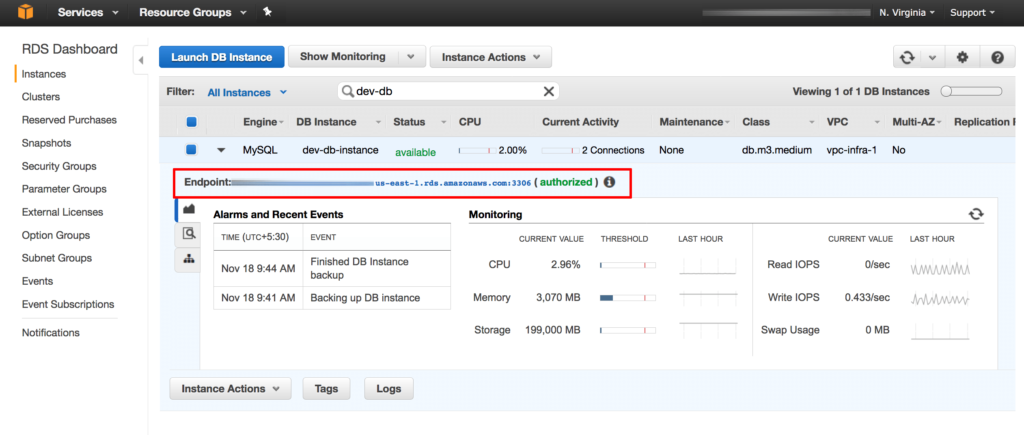Open the N. Virginia region dropdown
1024x435 pixels.
point(907,12)
